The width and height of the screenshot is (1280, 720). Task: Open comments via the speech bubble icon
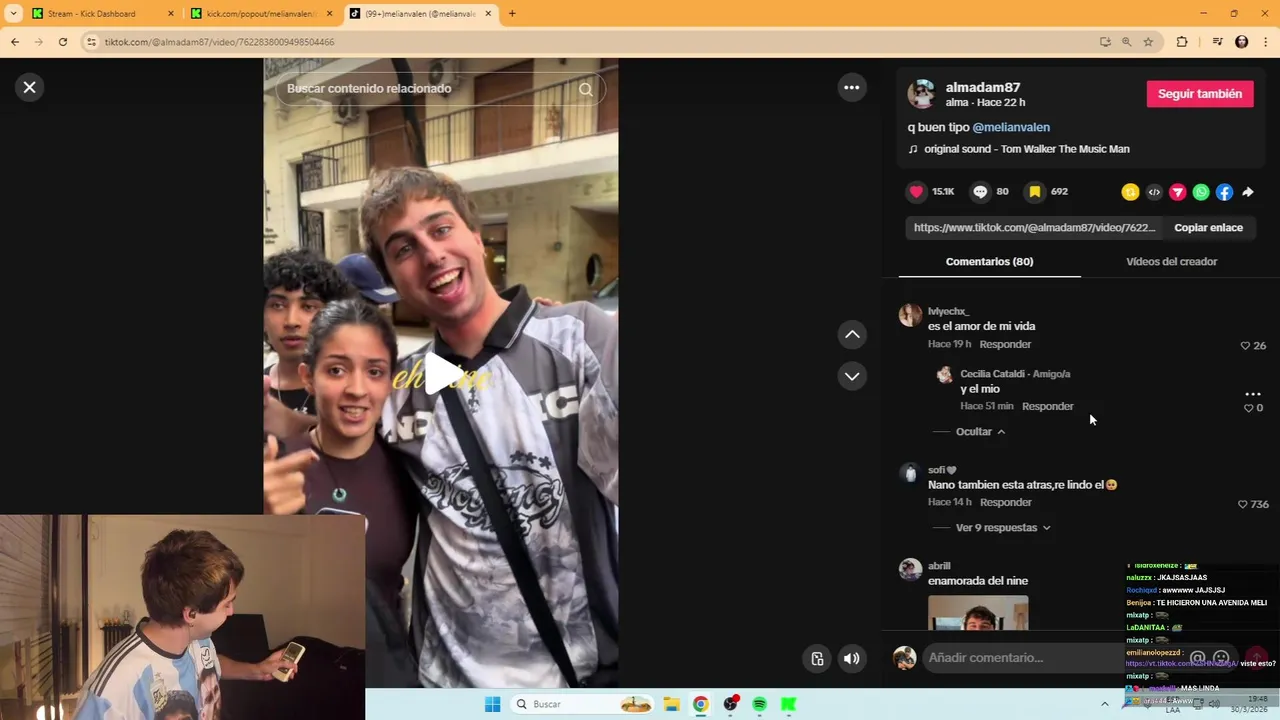(980, 192)
